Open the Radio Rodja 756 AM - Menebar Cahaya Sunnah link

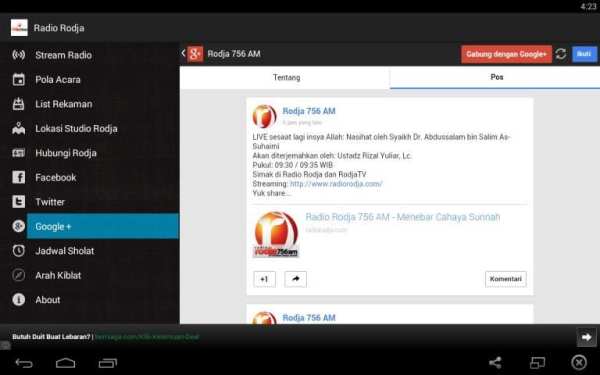[x=403, y=217]
